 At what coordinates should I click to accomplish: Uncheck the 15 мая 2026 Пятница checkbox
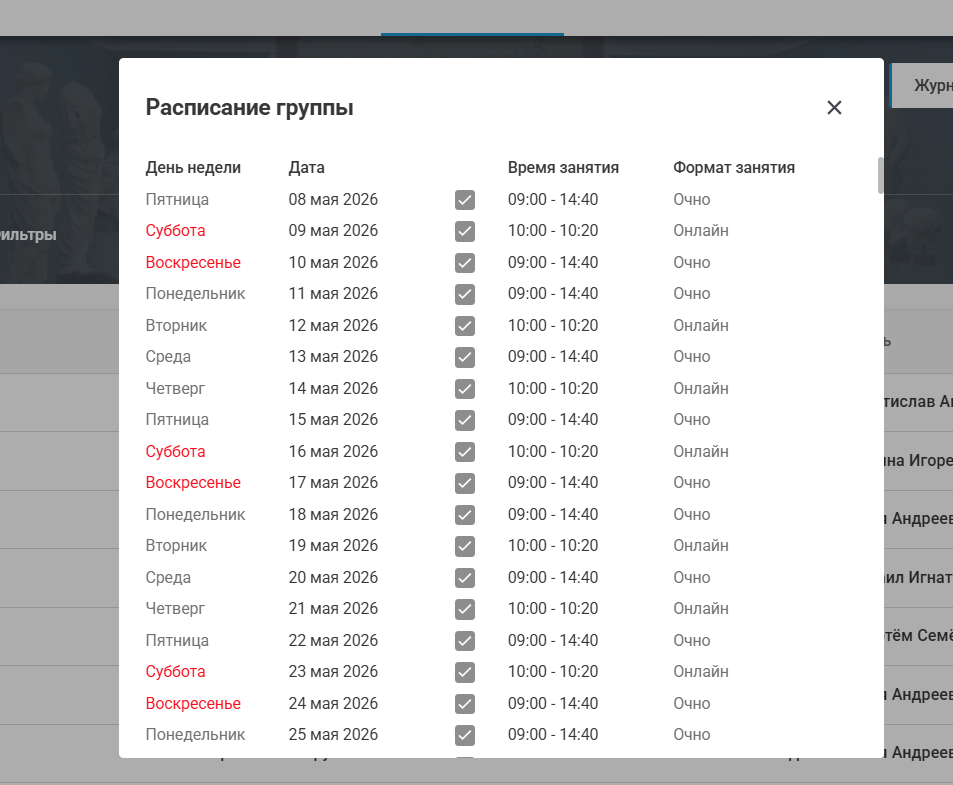pyautogui.click(x=465, y=420)
